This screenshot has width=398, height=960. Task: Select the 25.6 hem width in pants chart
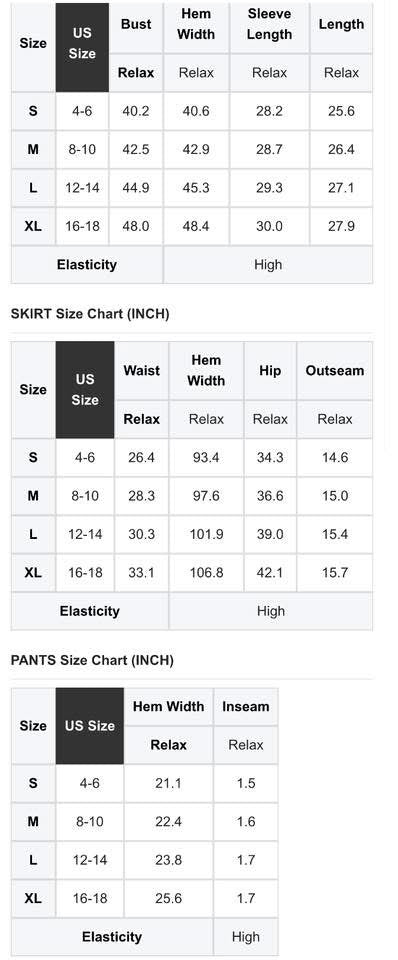pos(168,898)
